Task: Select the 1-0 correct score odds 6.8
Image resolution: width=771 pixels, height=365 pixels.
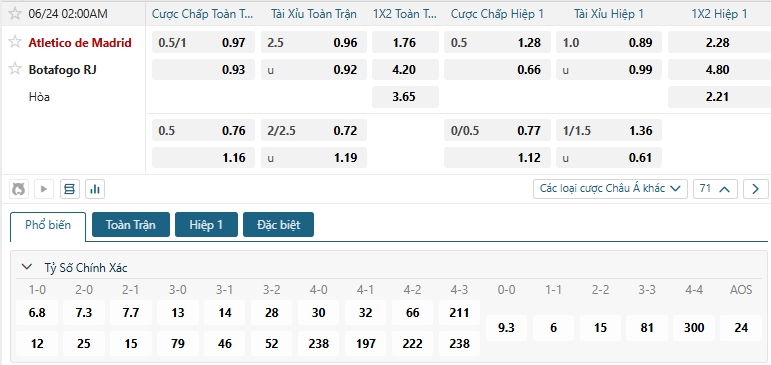Action: pos(37,313)
